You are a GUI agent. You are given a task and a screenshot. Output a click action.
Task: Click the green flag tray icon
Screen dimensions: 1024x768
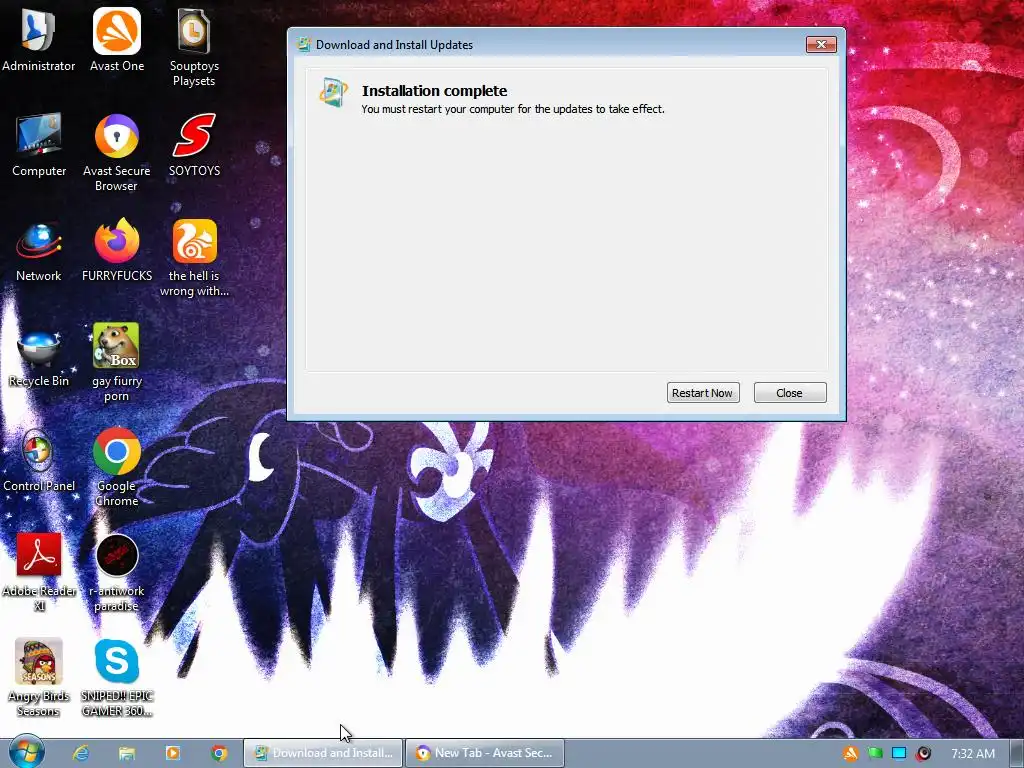(x=875, y=754)
